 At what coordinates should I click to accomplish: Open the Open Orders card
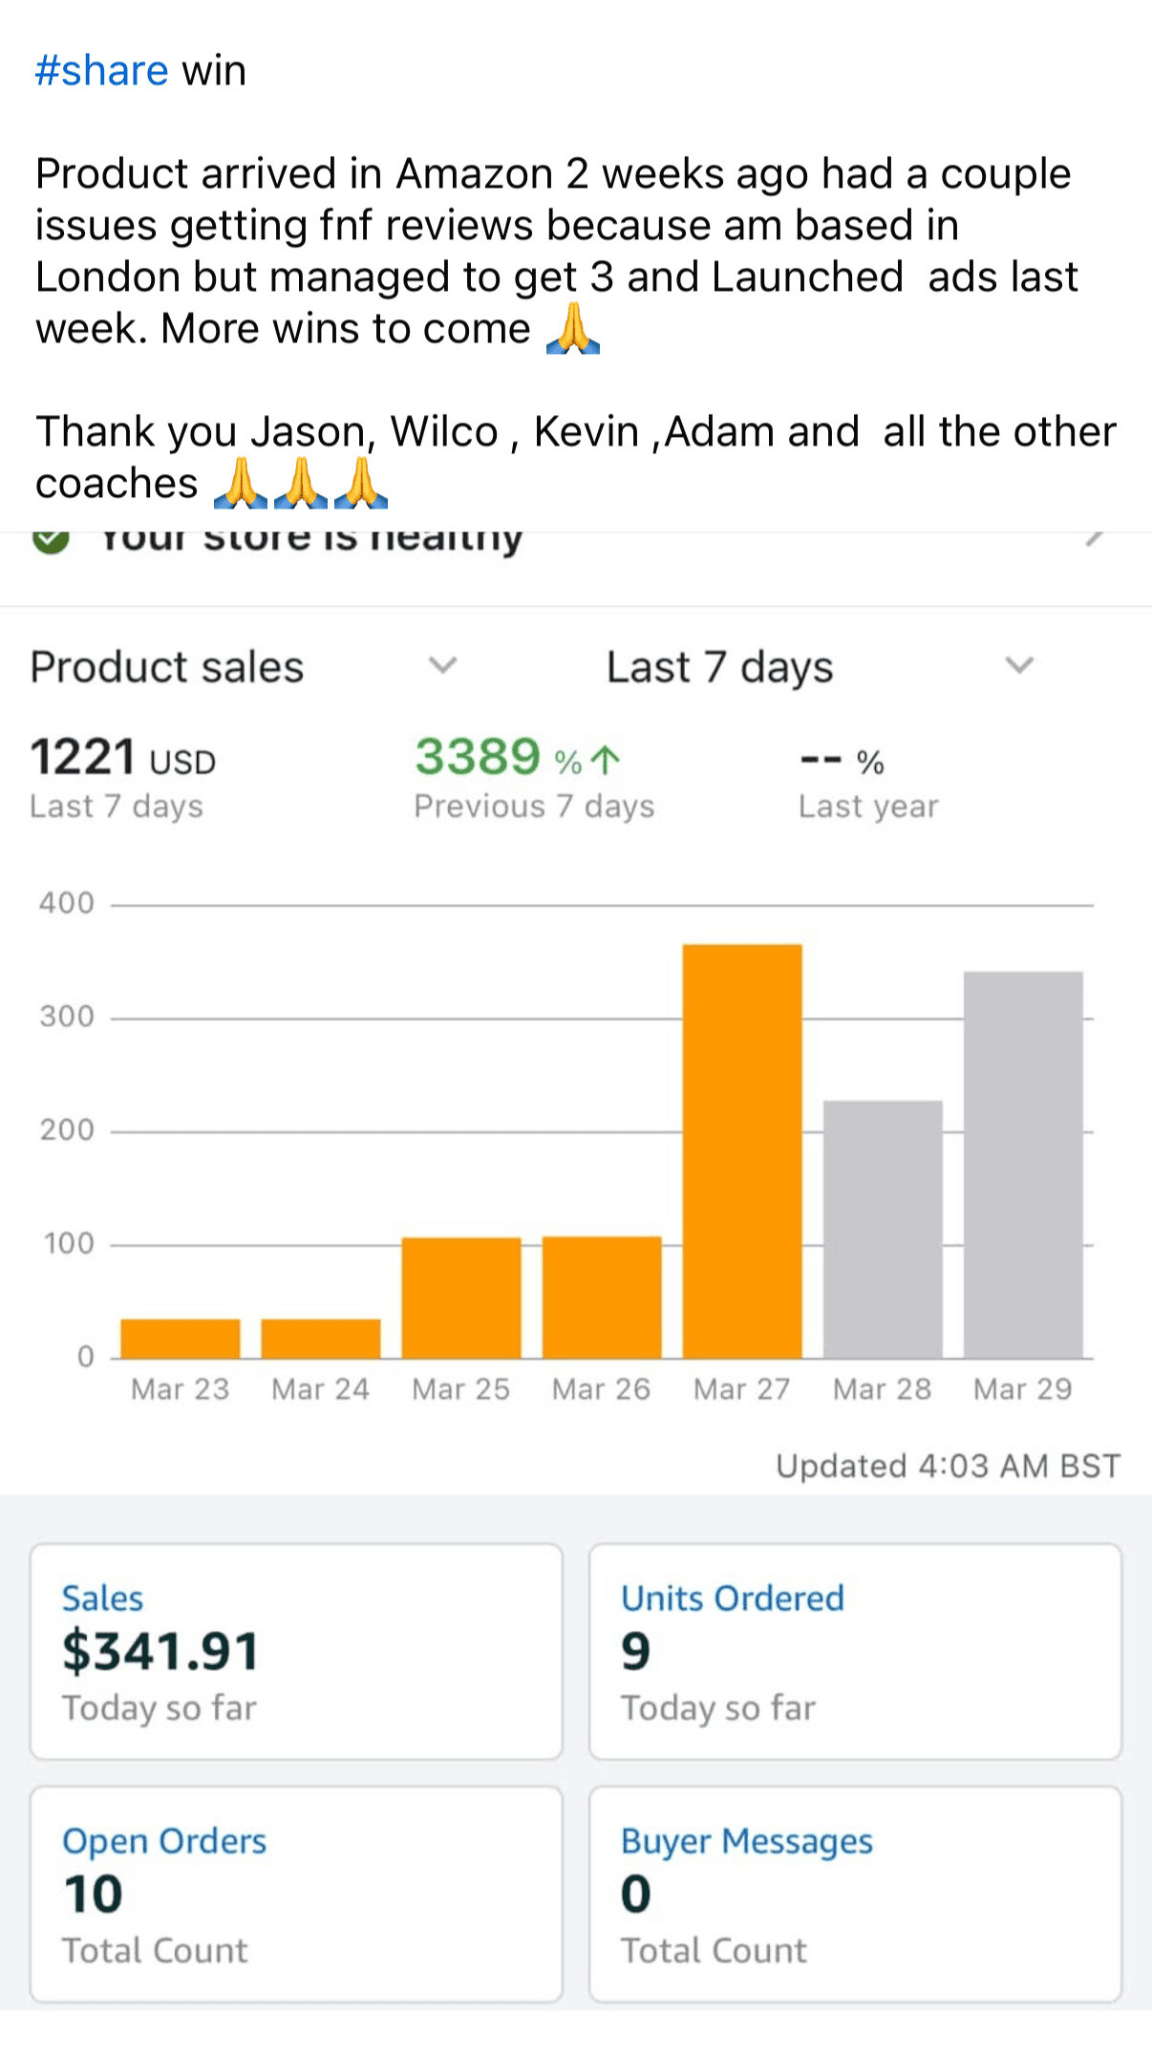pyautogui.click(x=296, y=1894)
